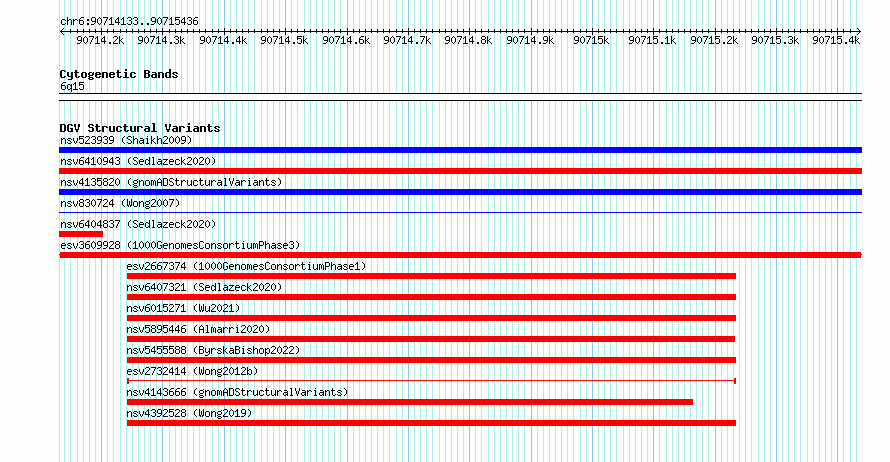Click the shorter red bar under nsv4143666

(x=410, y=402)
